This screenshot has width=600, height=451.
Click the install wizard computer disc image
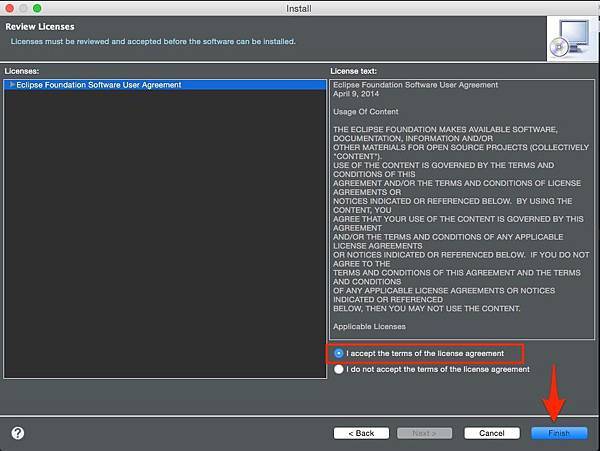571,38
